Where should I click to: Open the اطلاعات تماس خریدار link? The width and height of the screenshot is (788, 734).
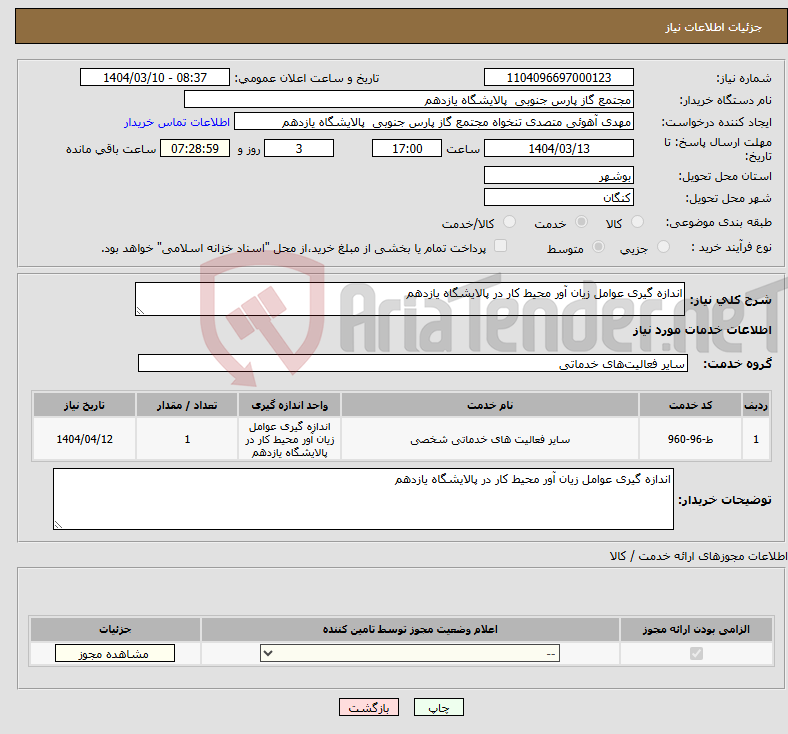pos(177,122)
